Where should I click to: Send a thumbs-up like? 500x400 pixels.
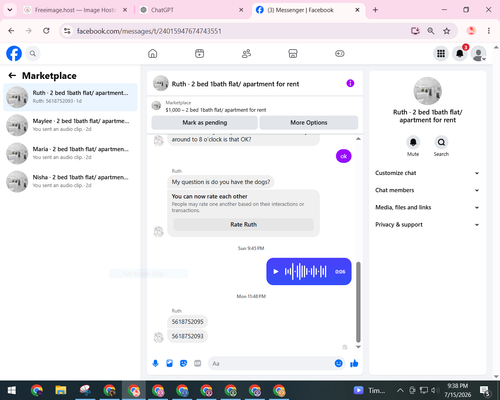[x=354, y=363]
